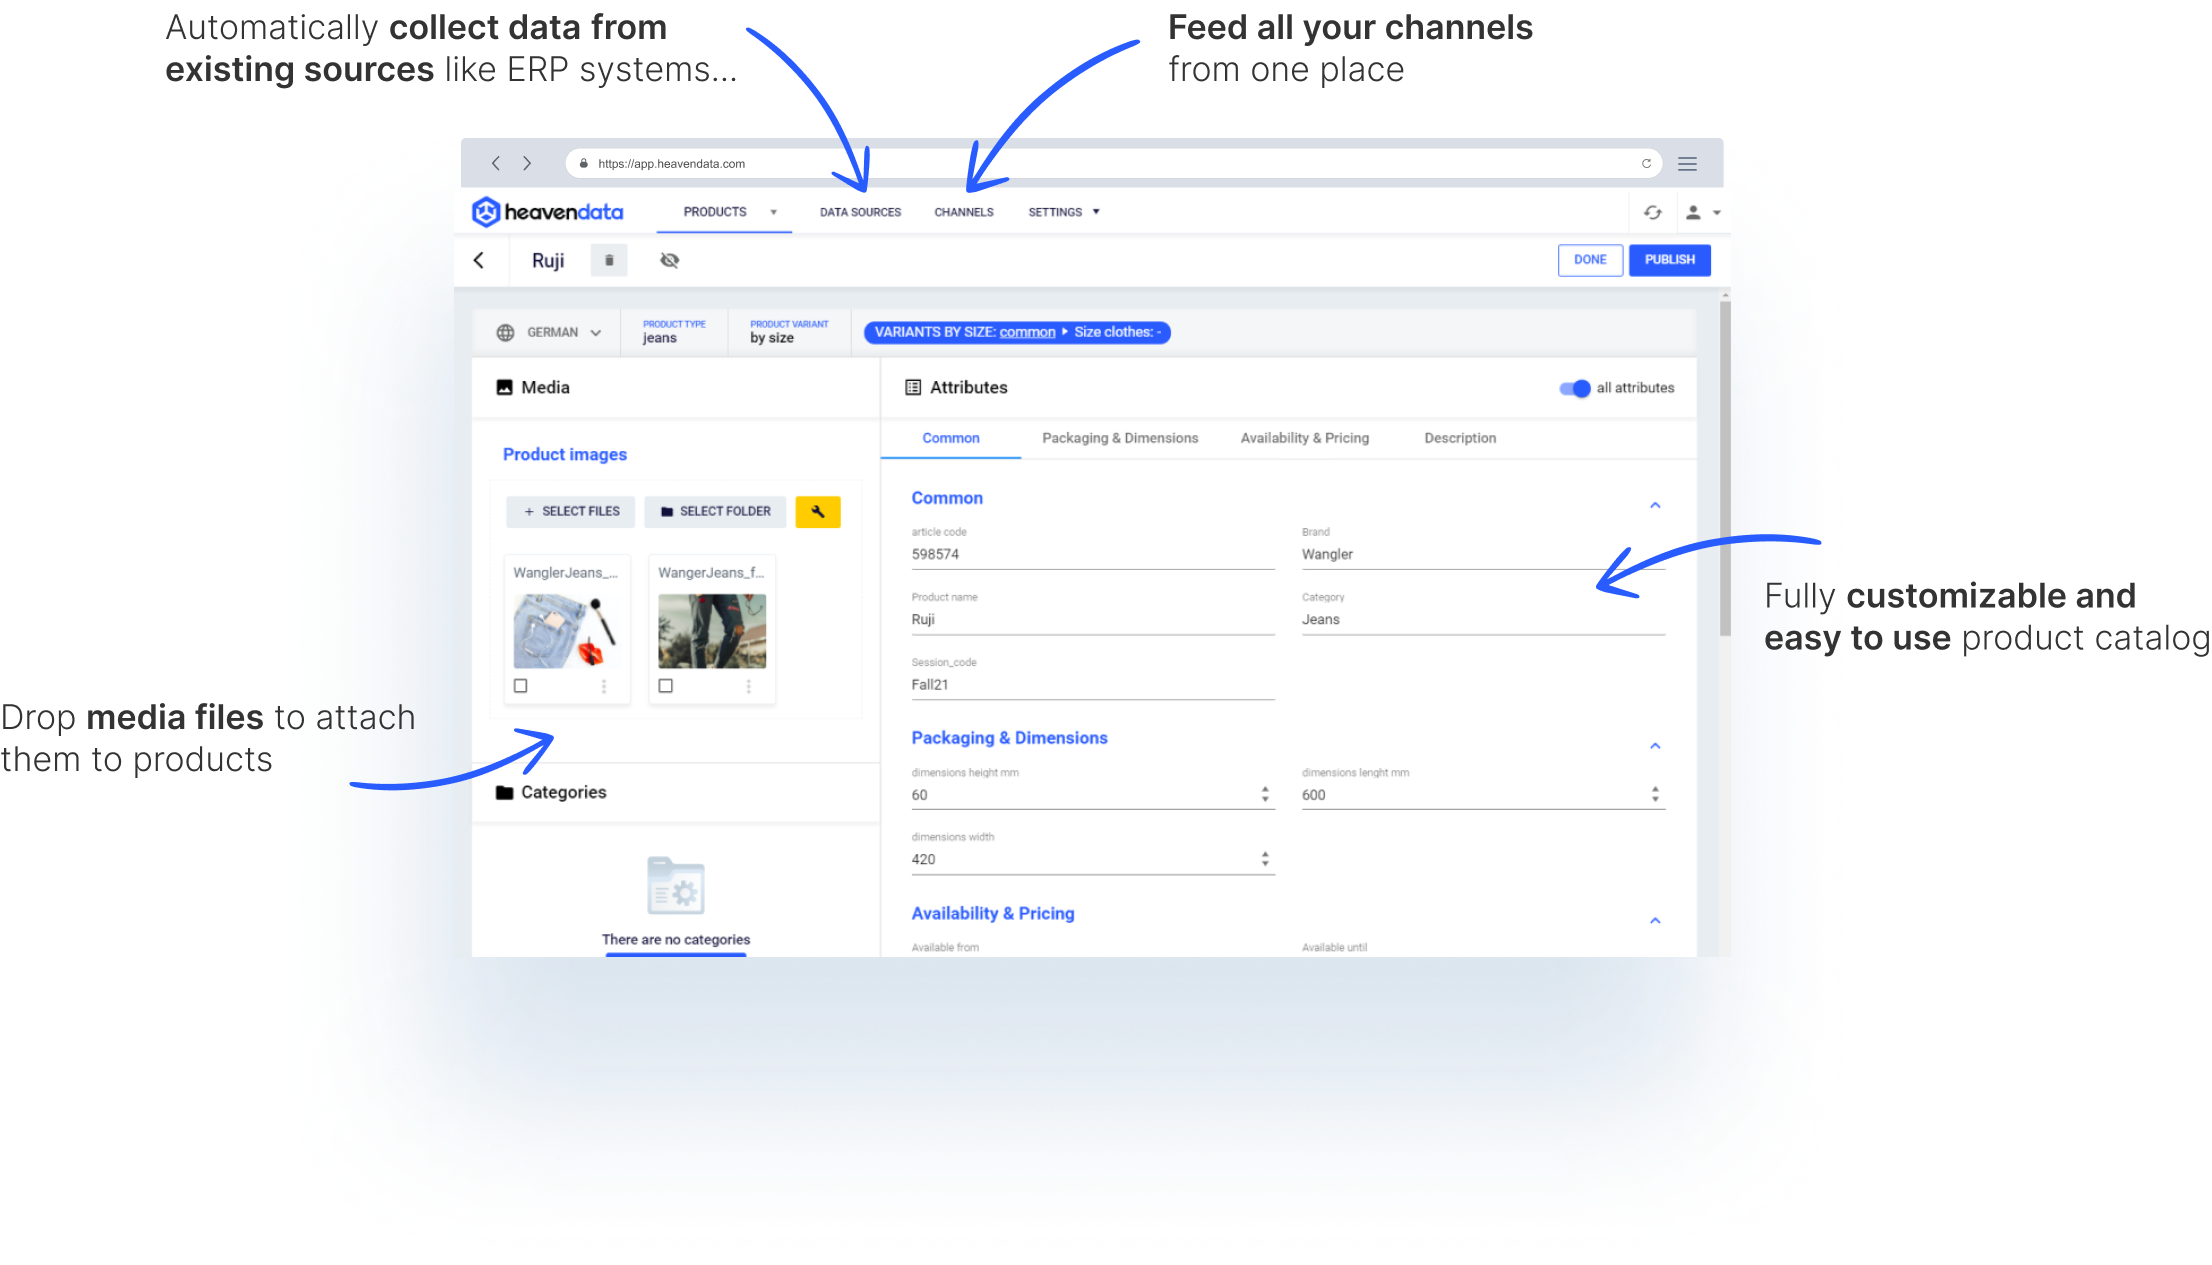Click the Publish button

coord(1669,260)
